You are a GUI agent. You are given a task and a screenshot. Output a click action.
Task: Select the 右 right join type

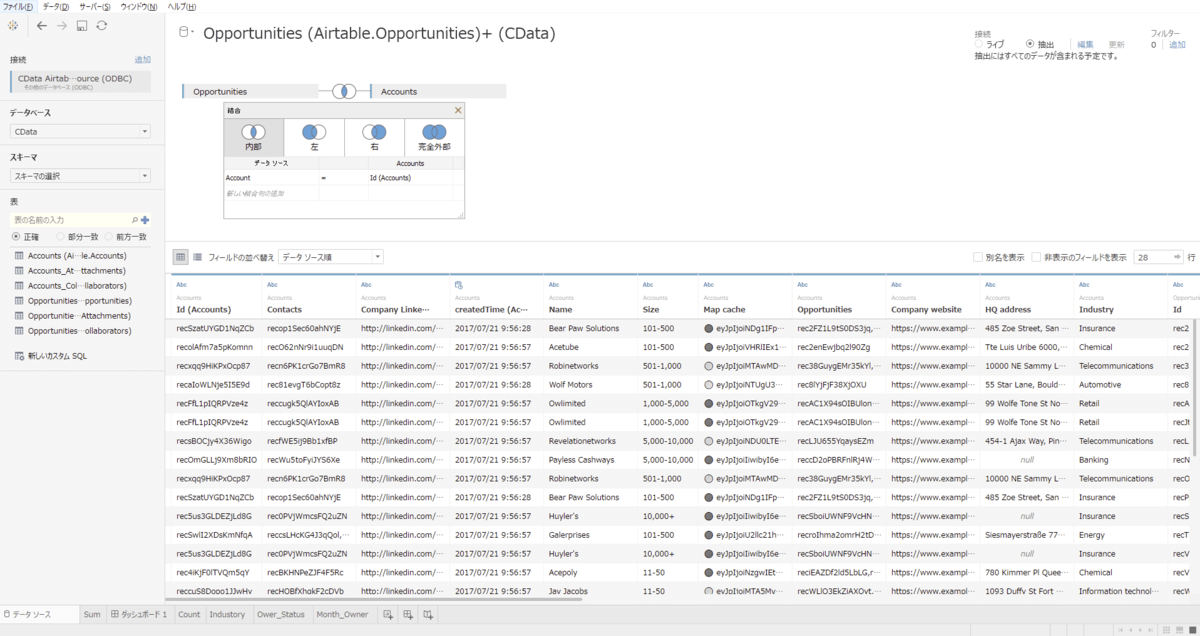[x=374, y=136]
